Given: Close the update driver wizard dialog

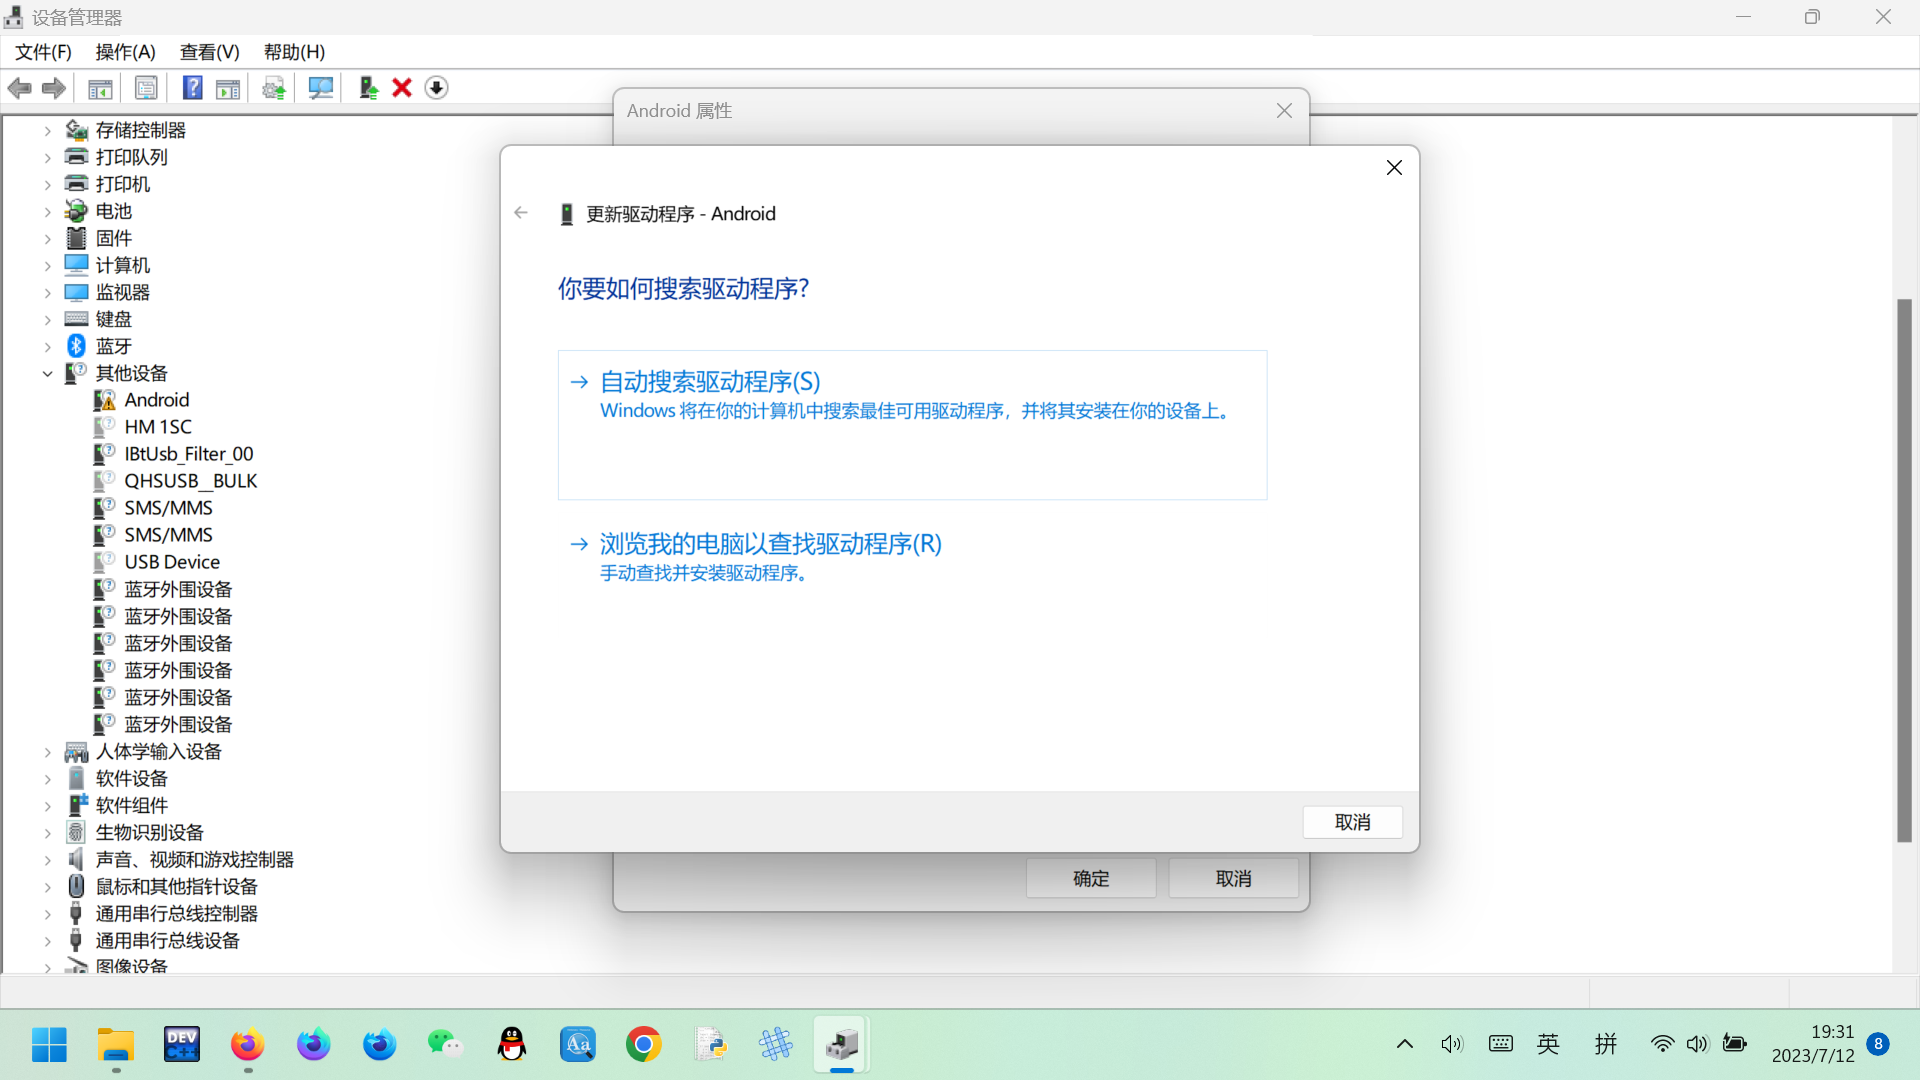Looking at the screenshot, I should click(1394, 167).
